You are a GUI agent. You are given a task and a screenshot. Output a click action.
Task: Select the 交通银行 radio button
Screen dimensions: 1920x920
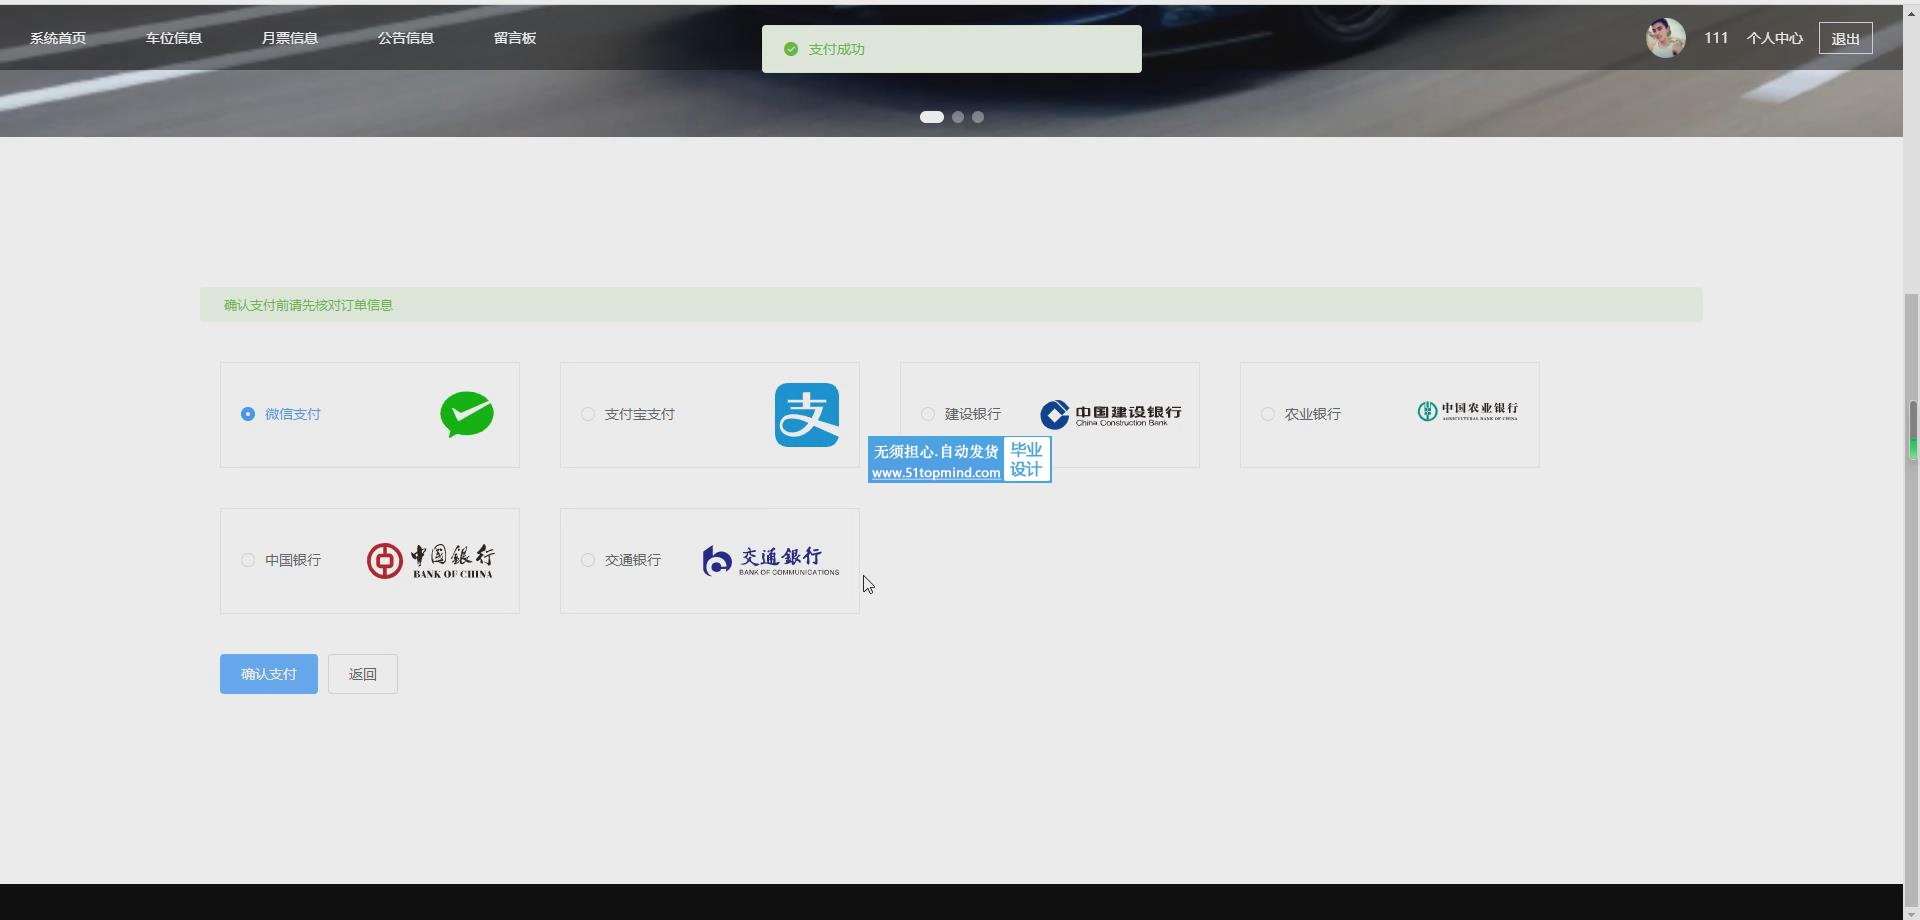(x=588, y=560)
